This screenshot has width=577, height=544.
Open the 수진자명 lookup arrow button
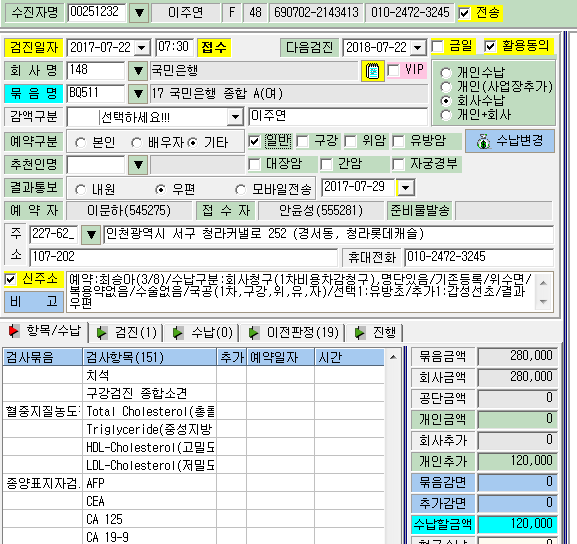tap(139, 13)
